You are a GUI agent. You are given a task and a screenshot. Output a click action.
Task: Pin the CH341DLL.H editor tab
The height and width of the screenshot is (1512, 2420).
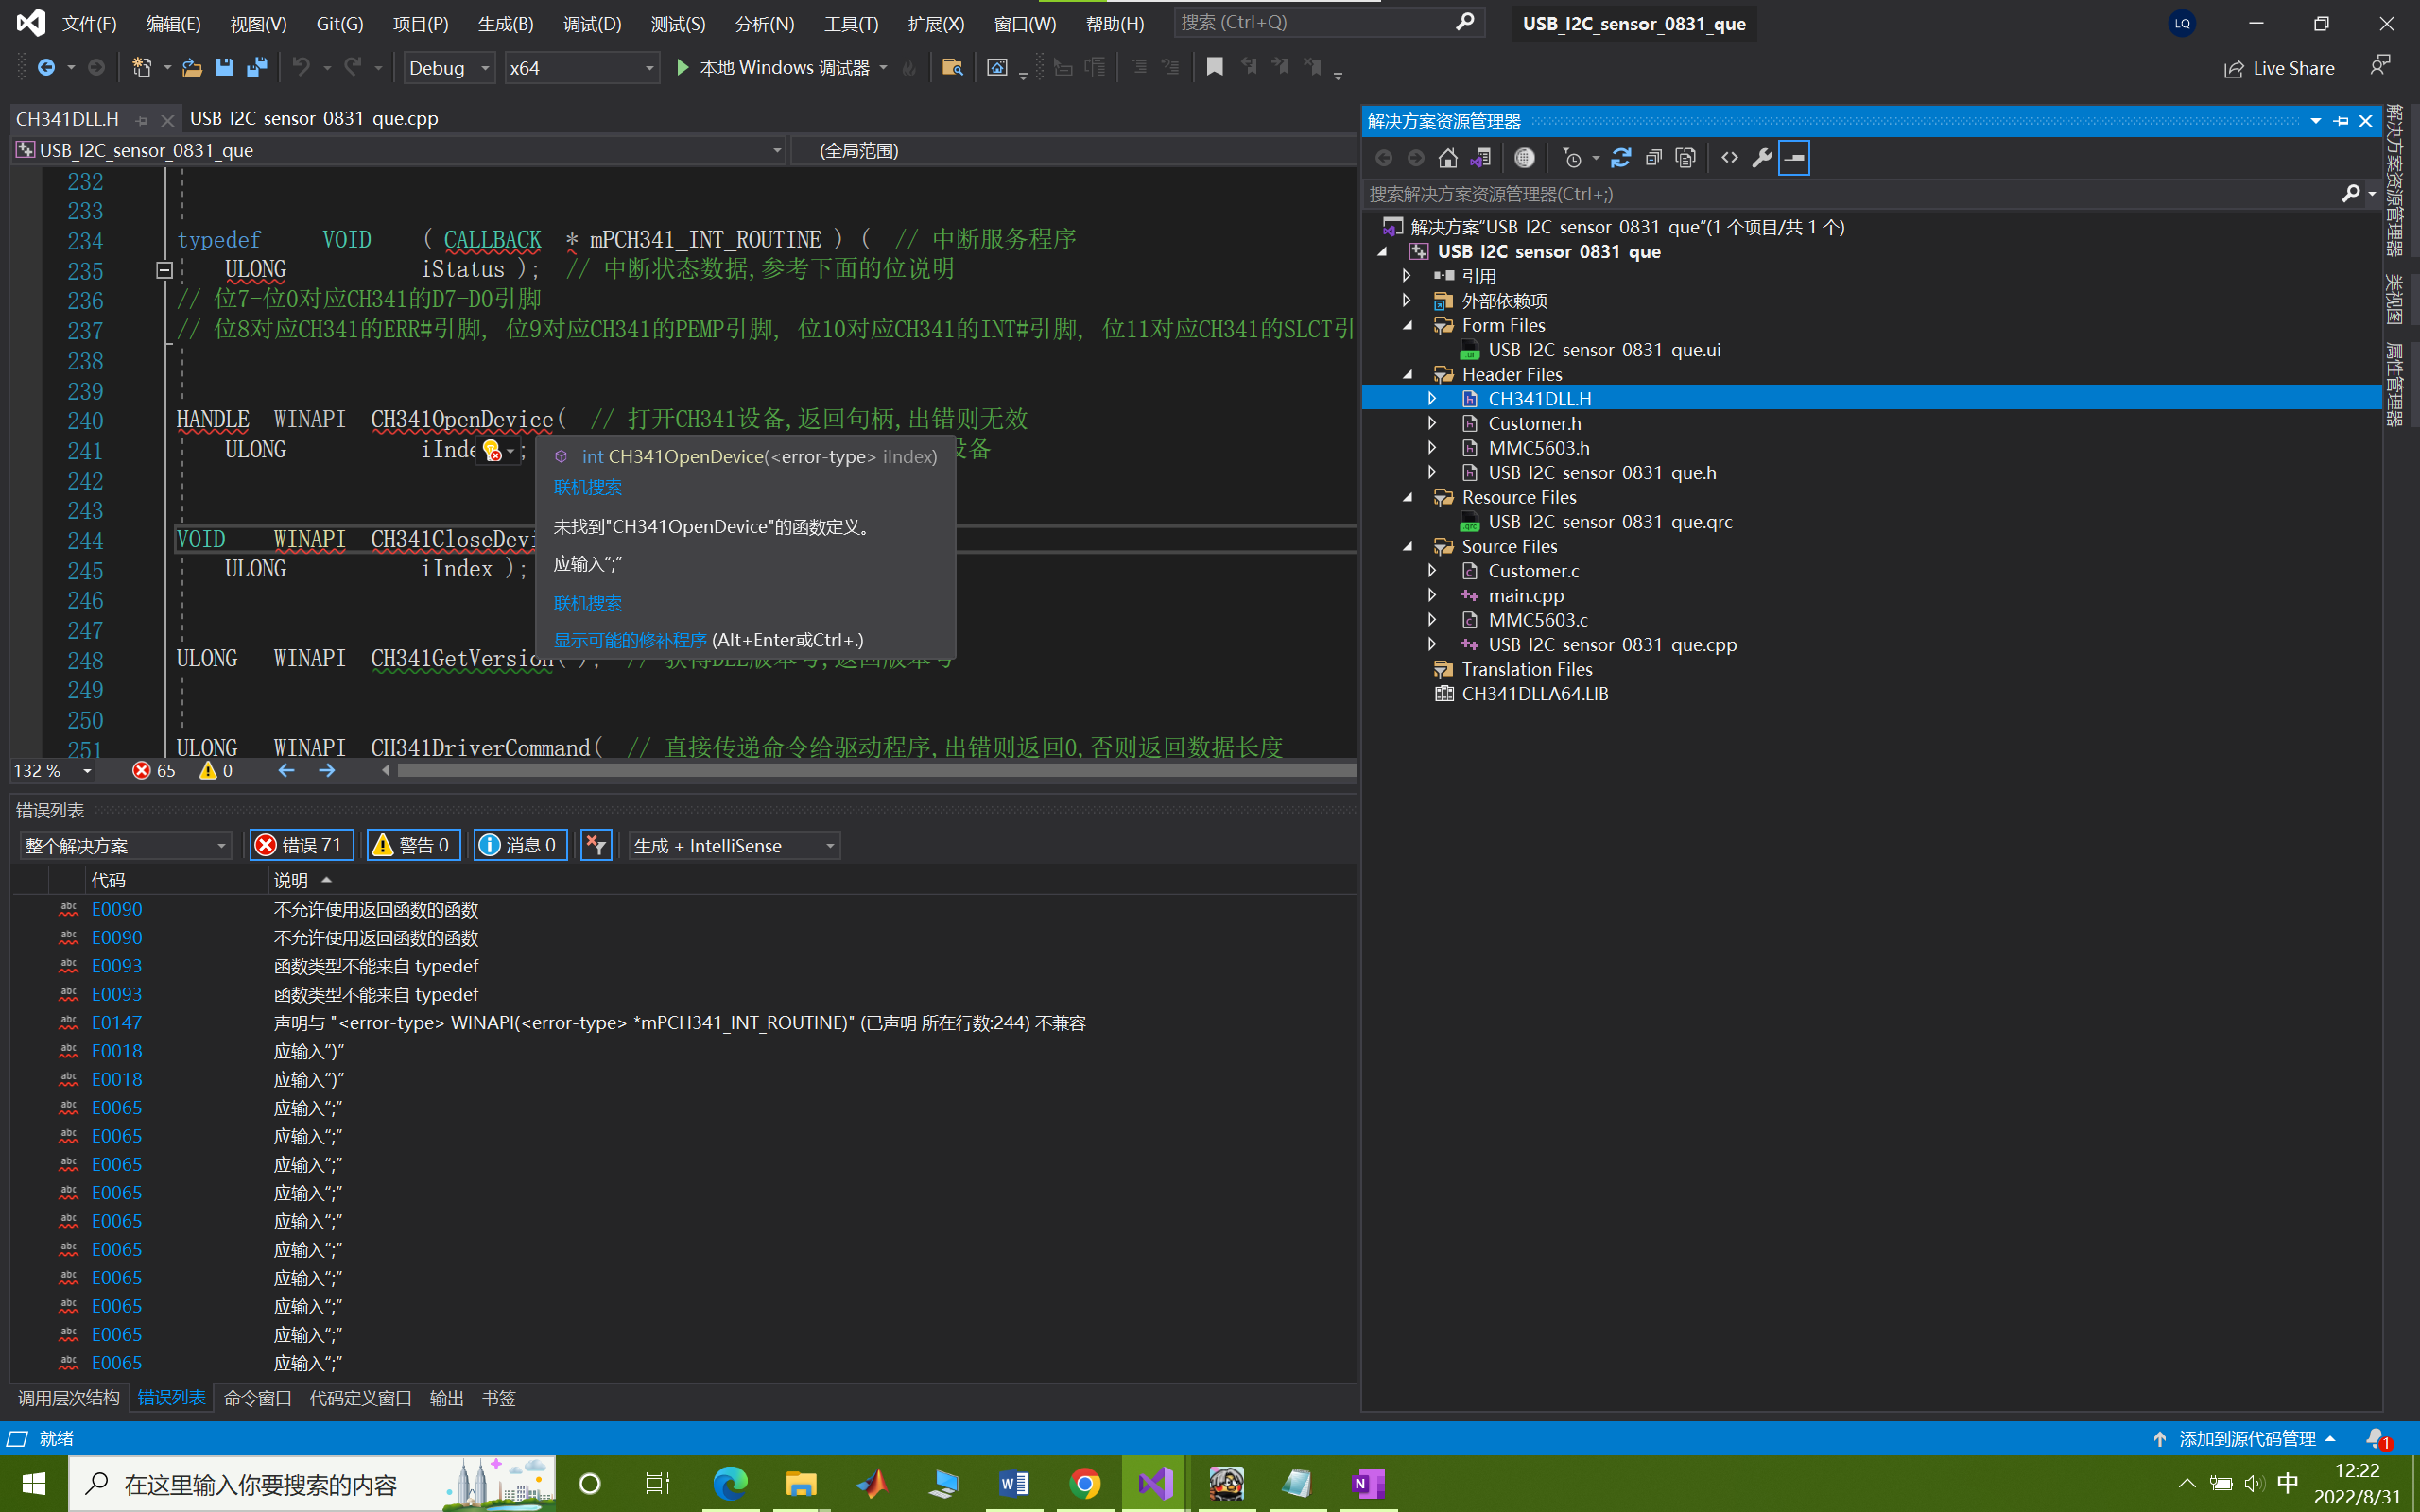point(141,120)
